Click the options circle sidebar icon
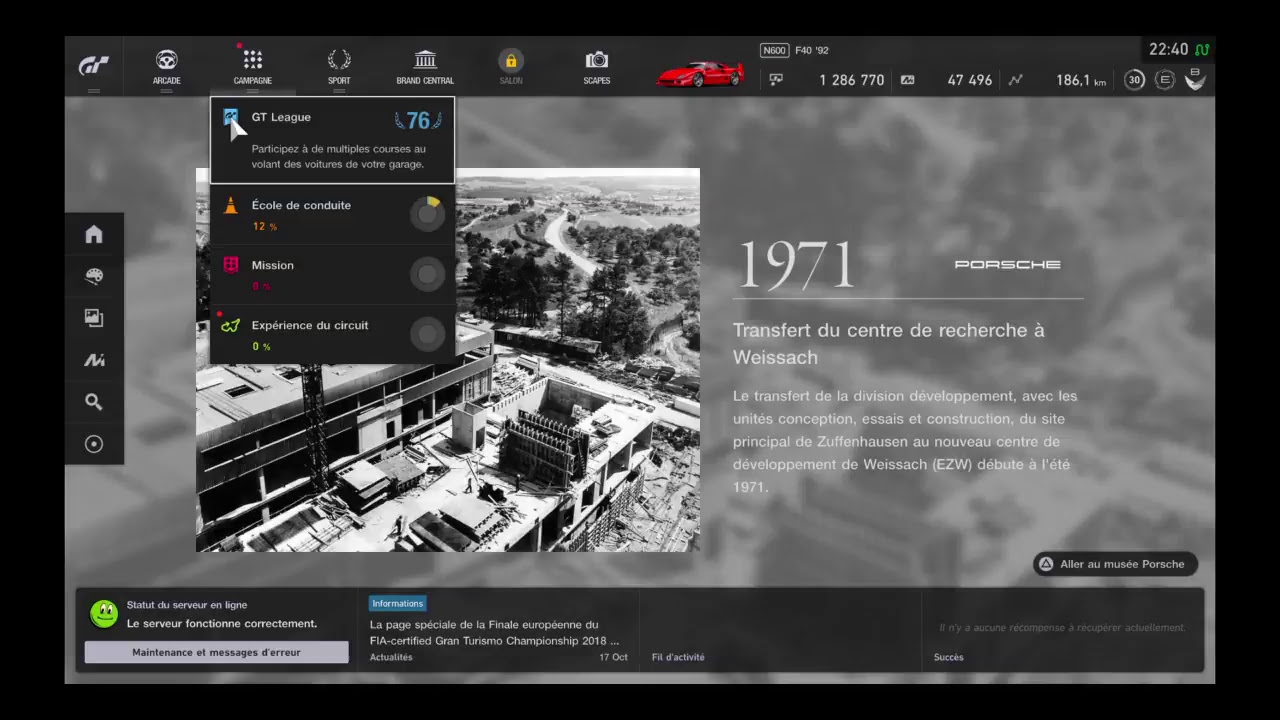Screen dimensions: 1280x720 pyautogui.click(x=94, y=444)
